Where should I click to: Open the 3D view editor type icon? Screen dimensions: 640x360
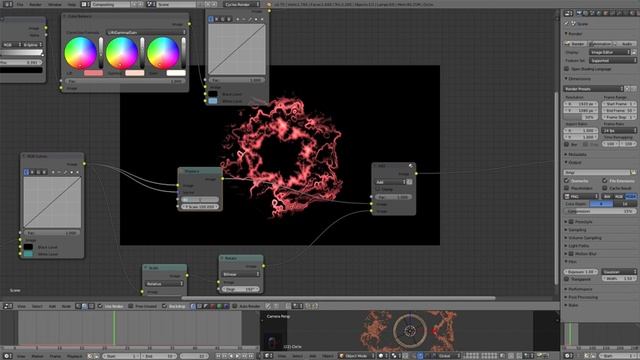[x=269, y=356]
